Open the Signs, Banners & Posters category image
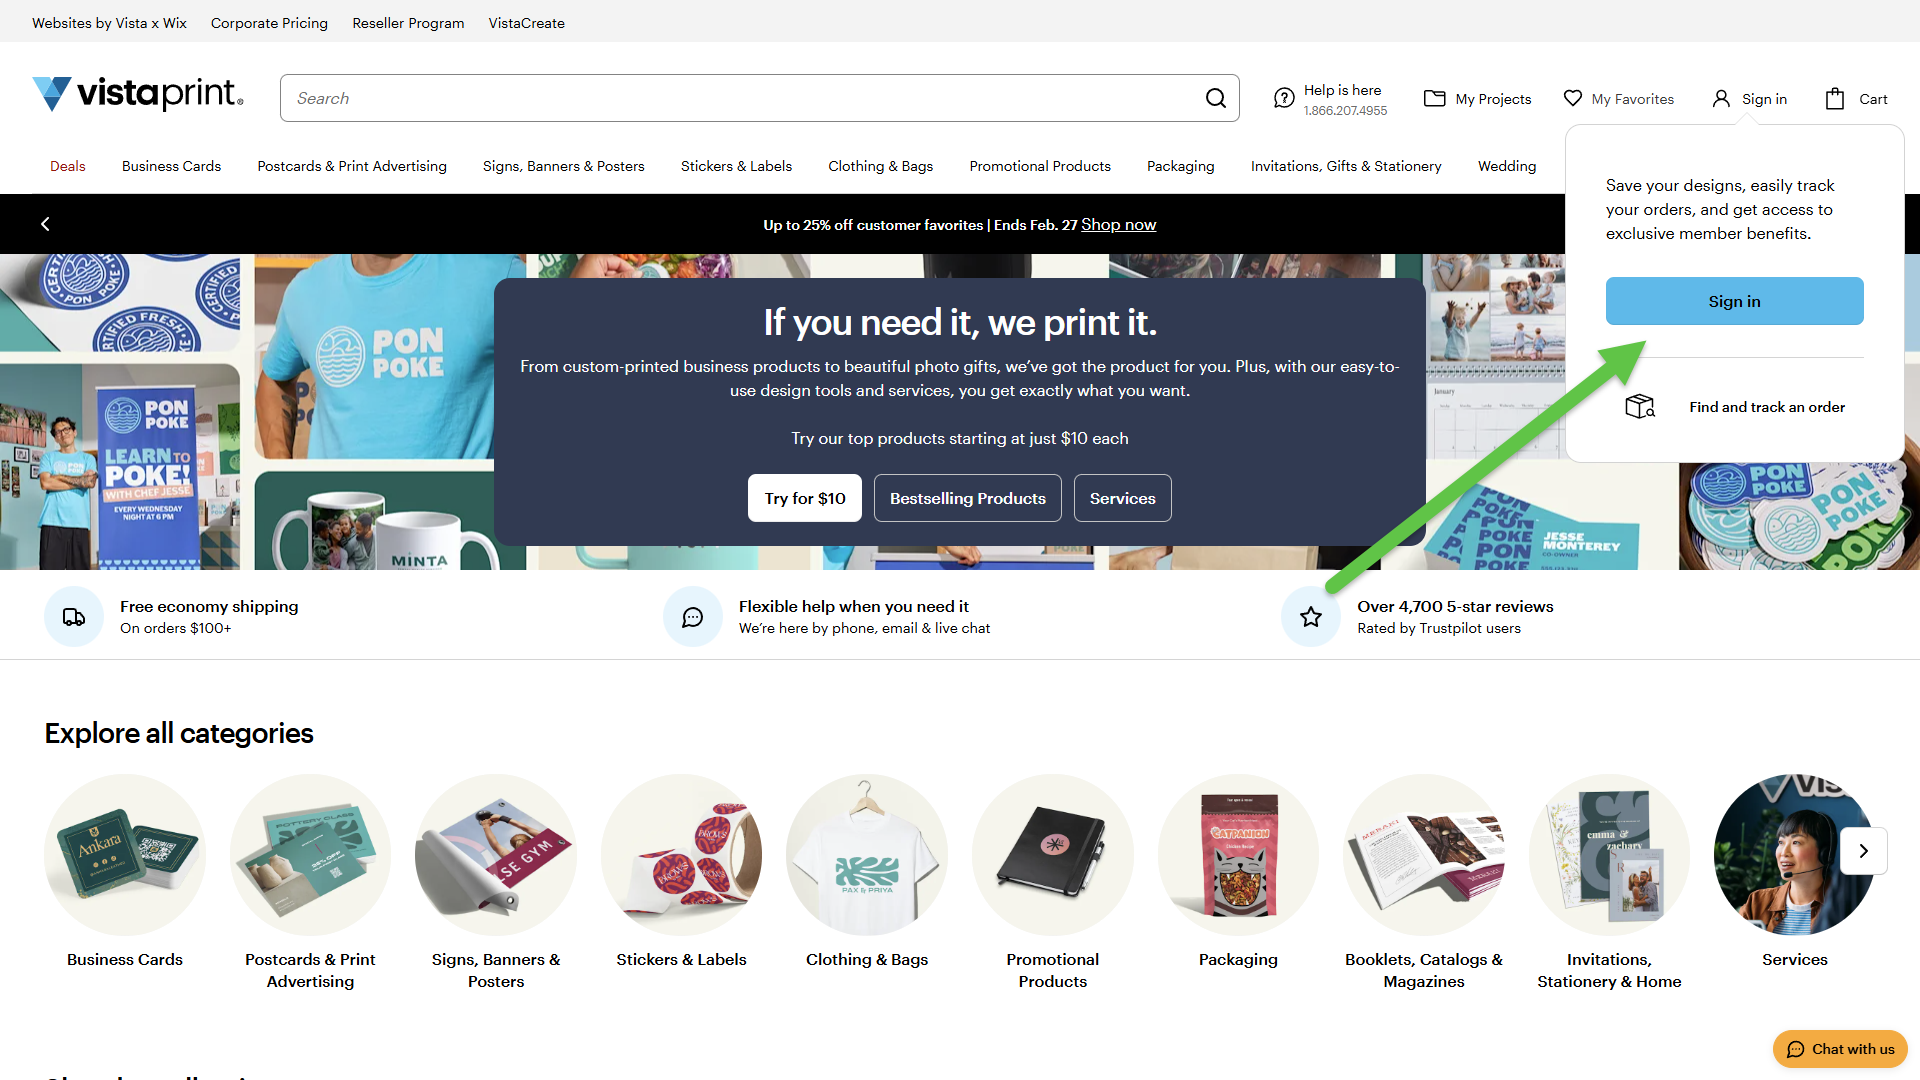Viewport: 1920px width, 1080px height. pyautogui.click(x=496, y=855)
